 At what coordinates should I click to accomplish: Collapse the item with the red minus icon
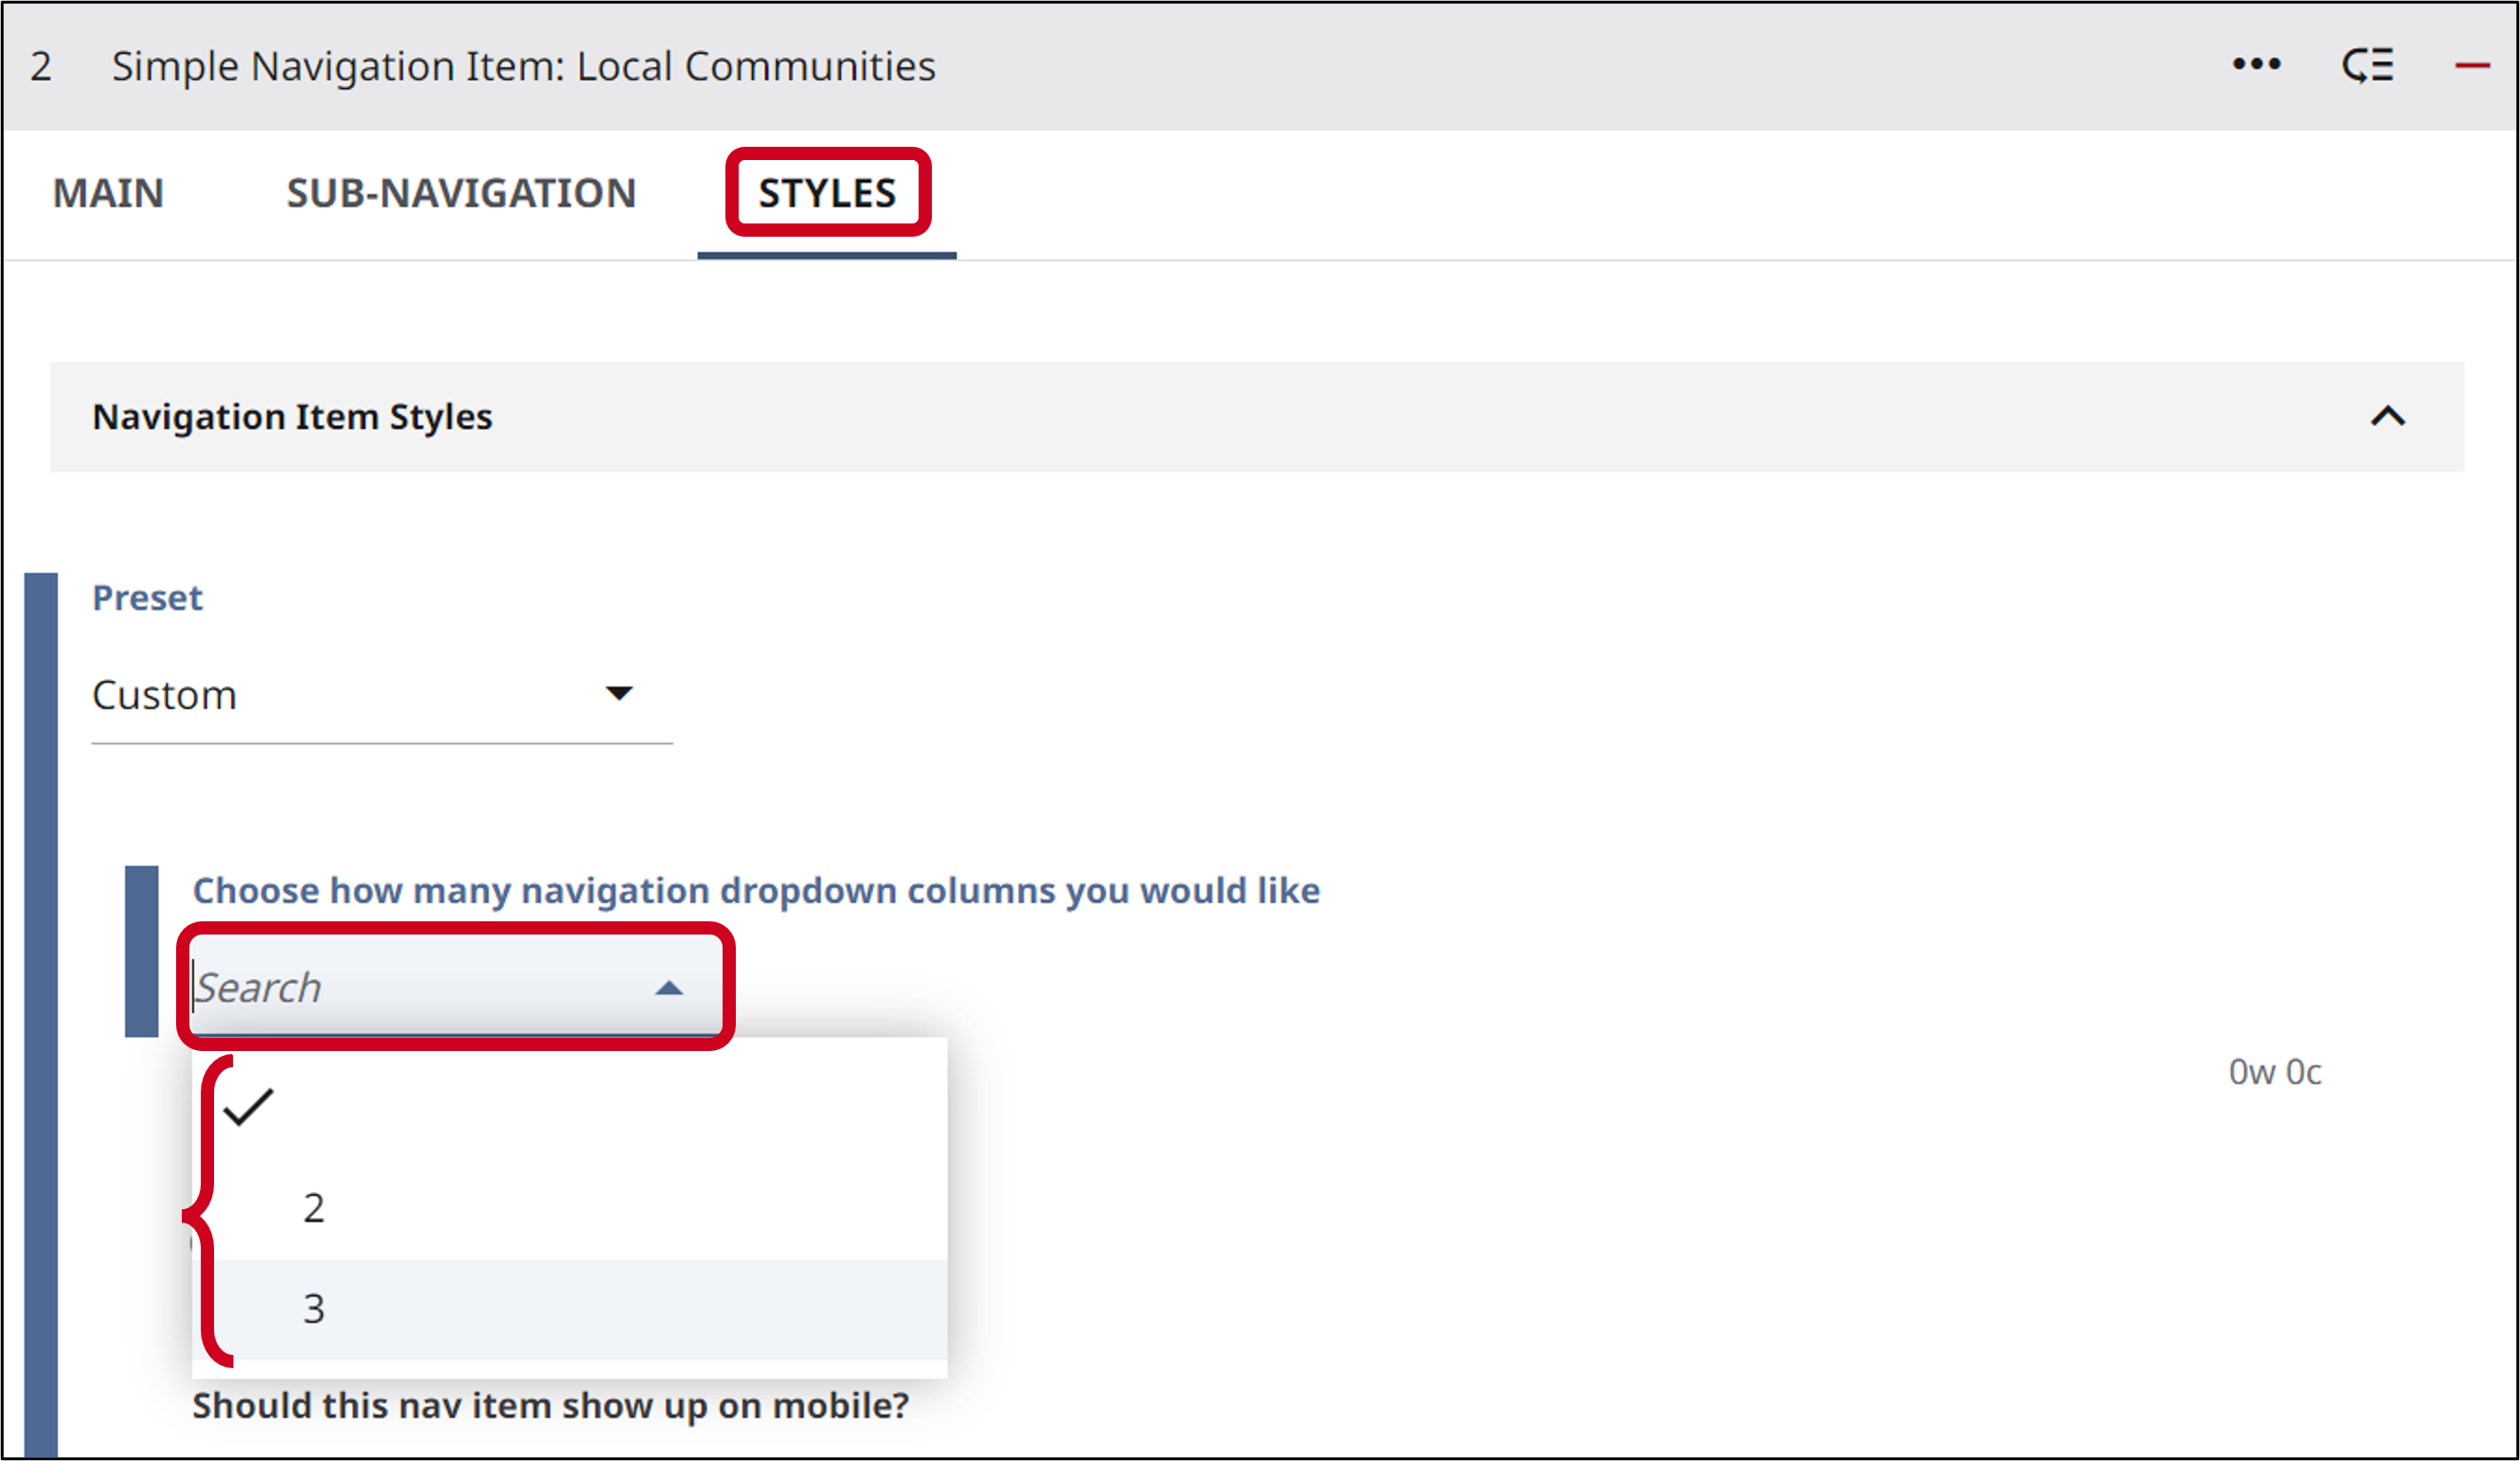coord(2472,66)
